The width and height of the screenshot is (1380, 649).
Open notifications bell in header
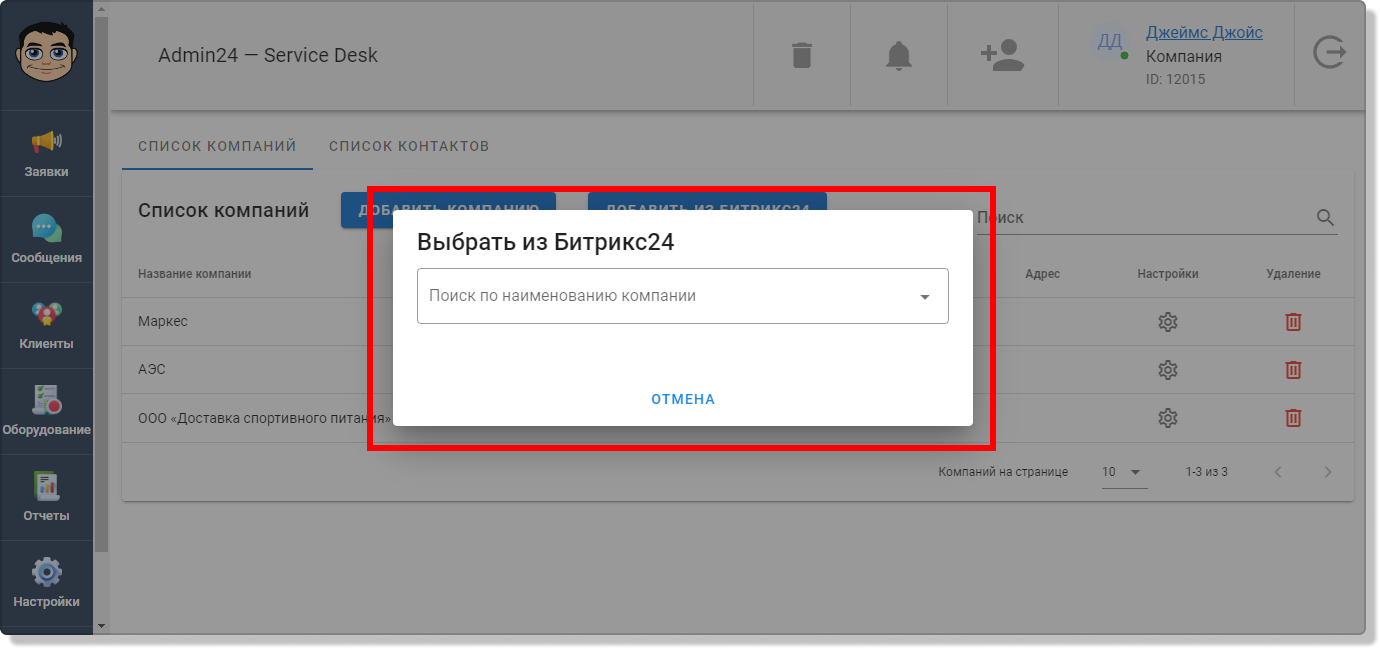coord(899,55)
